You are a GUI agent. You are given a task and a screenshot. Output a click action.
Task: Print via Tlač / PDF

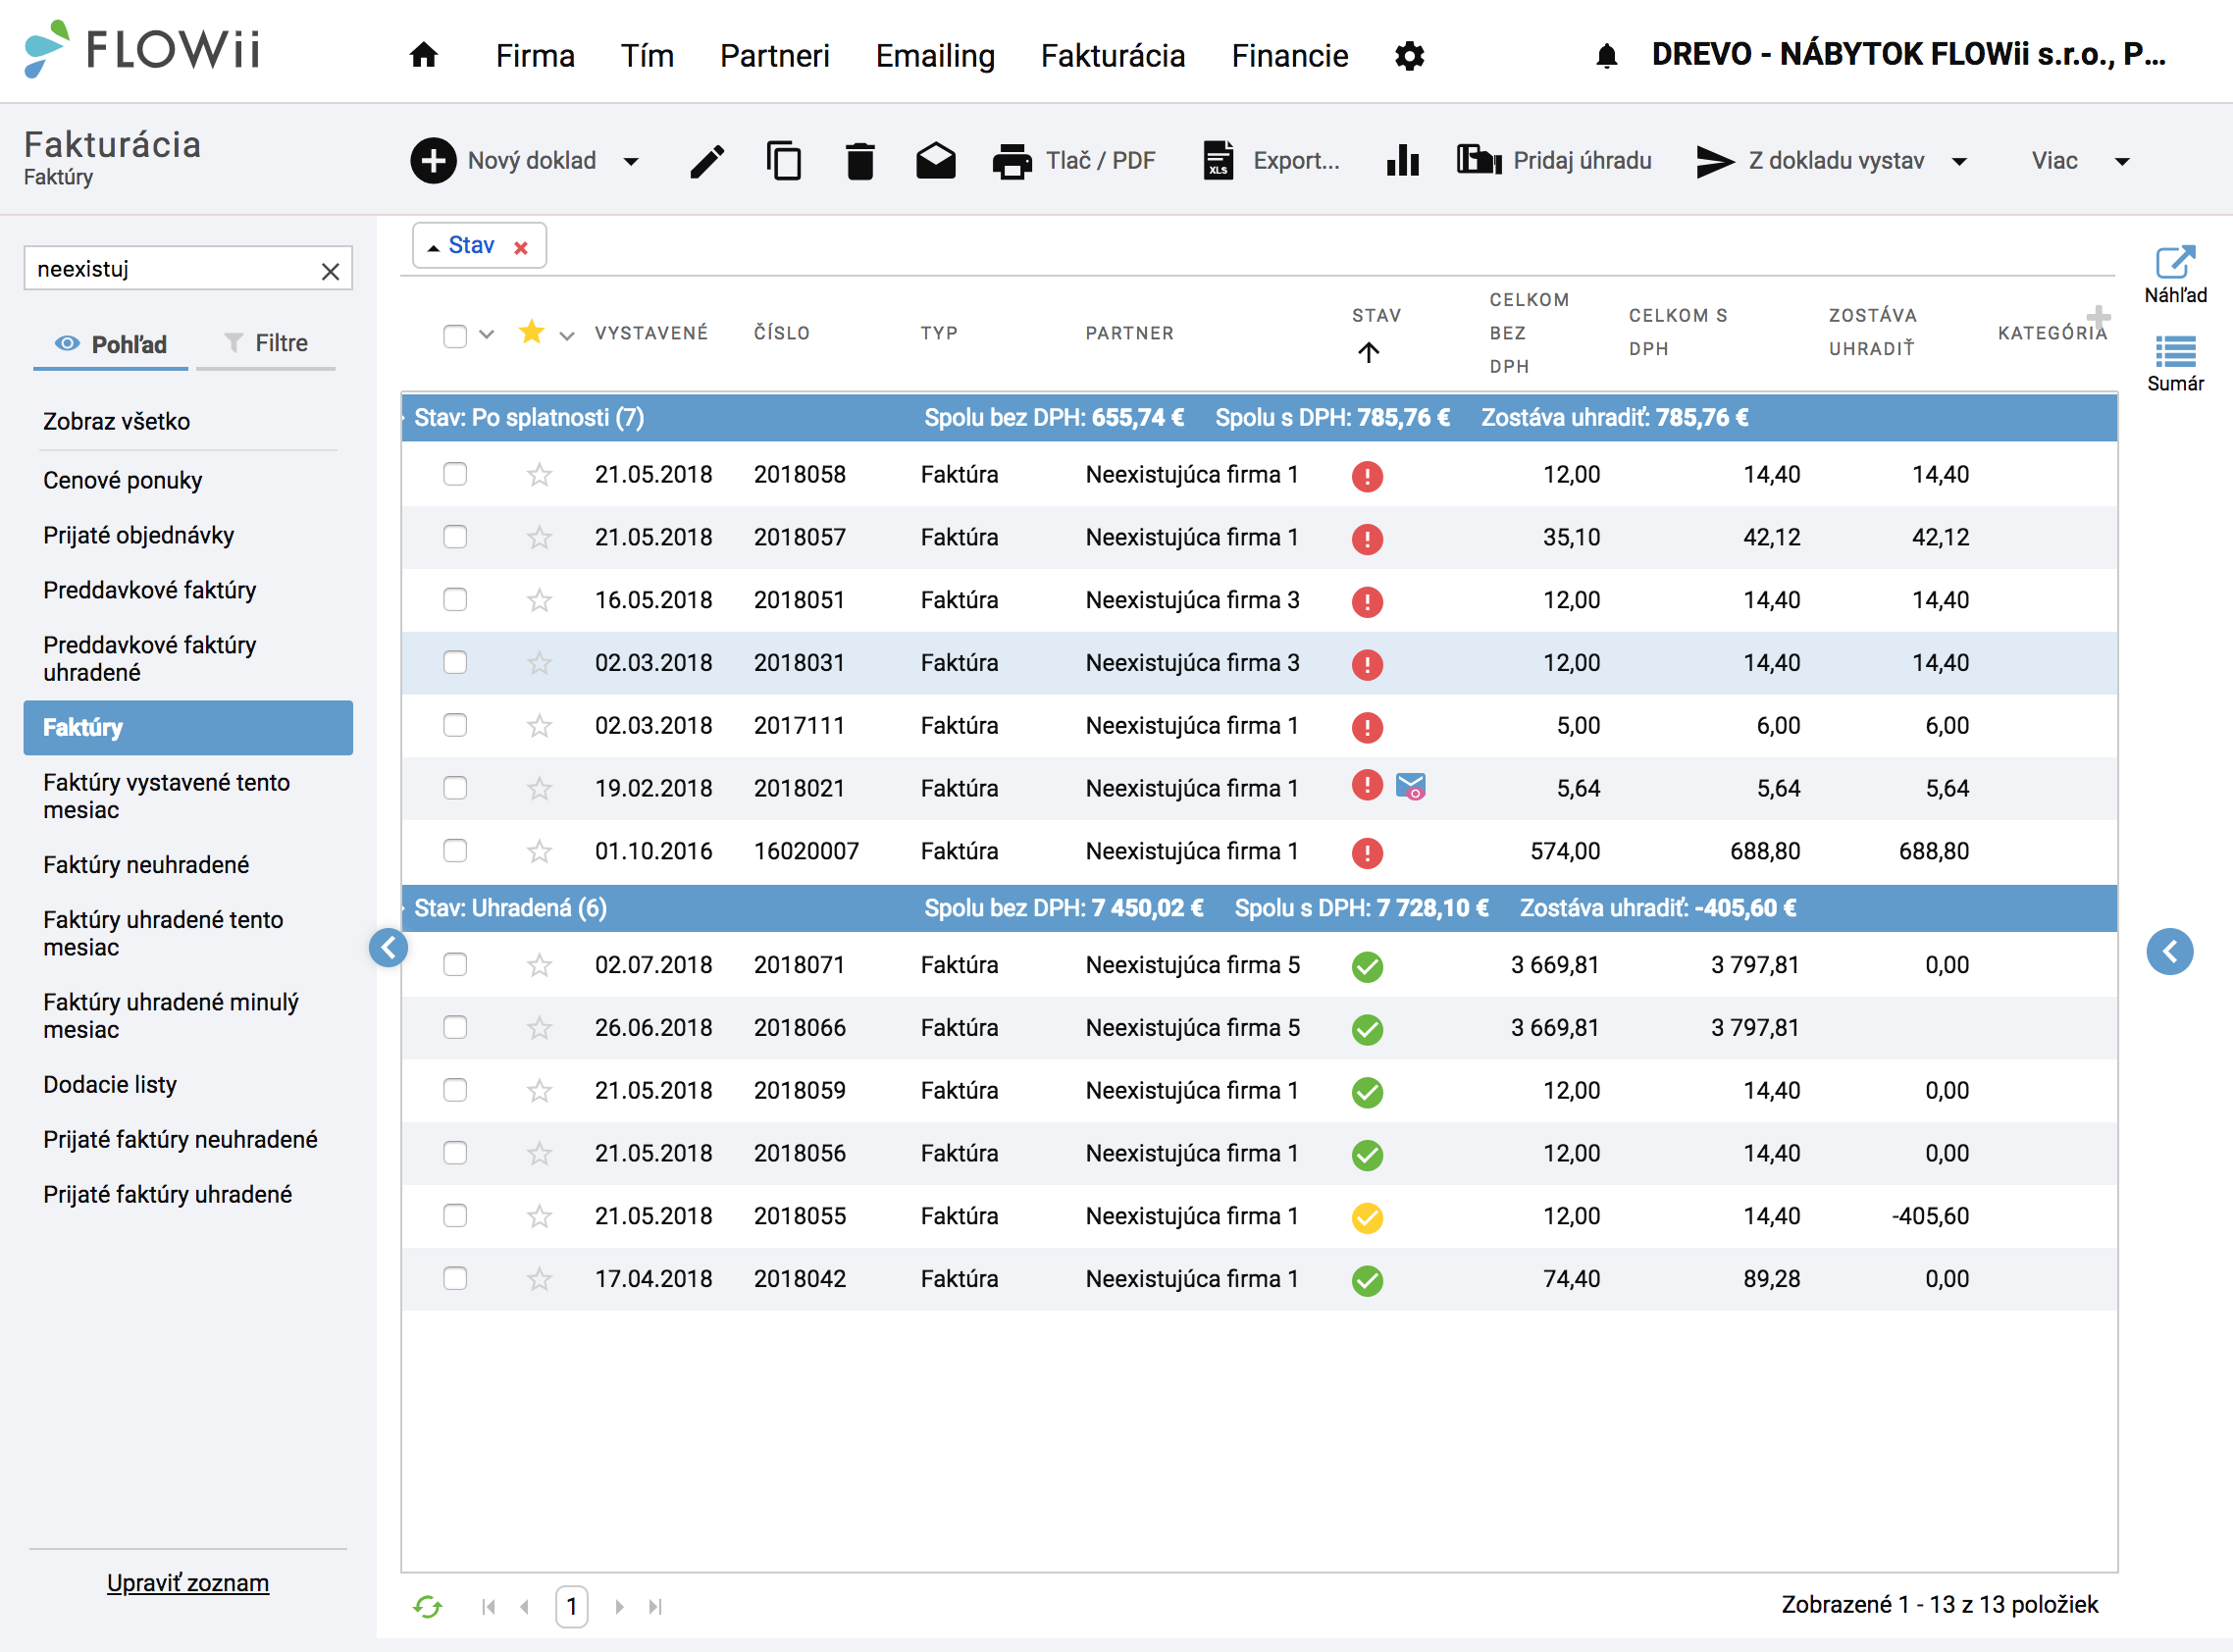1073,160
